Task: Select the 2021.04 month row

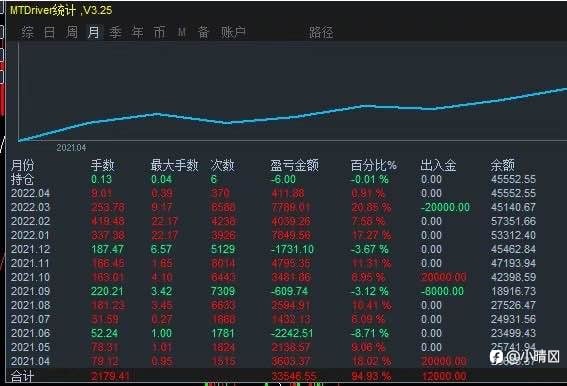Action: tap(30, 361)
